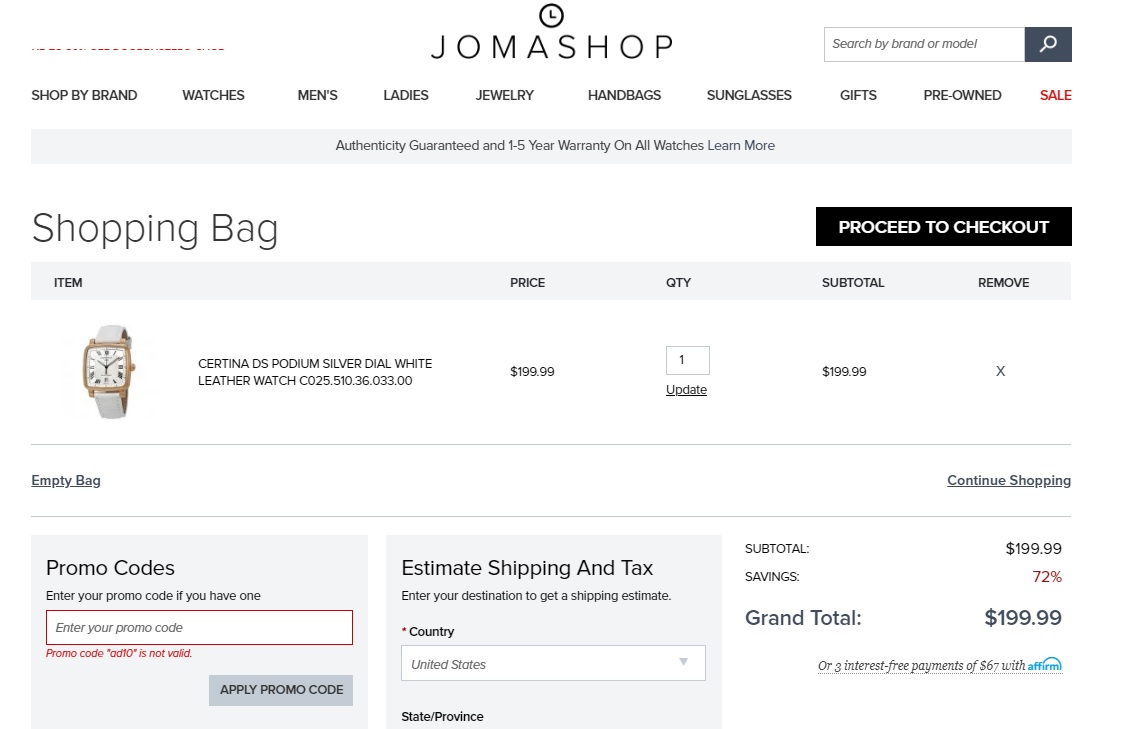This screenshot has width=1122, height=729.
Task: Open the Certina watch thumbnail
Action: click(x=110, y=371)
